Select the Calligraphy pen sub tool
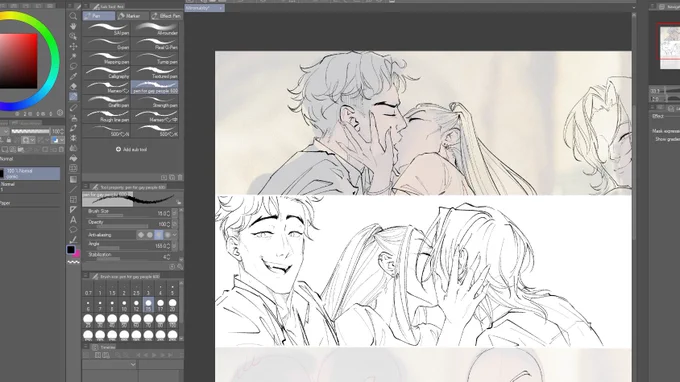 point(106,73)
